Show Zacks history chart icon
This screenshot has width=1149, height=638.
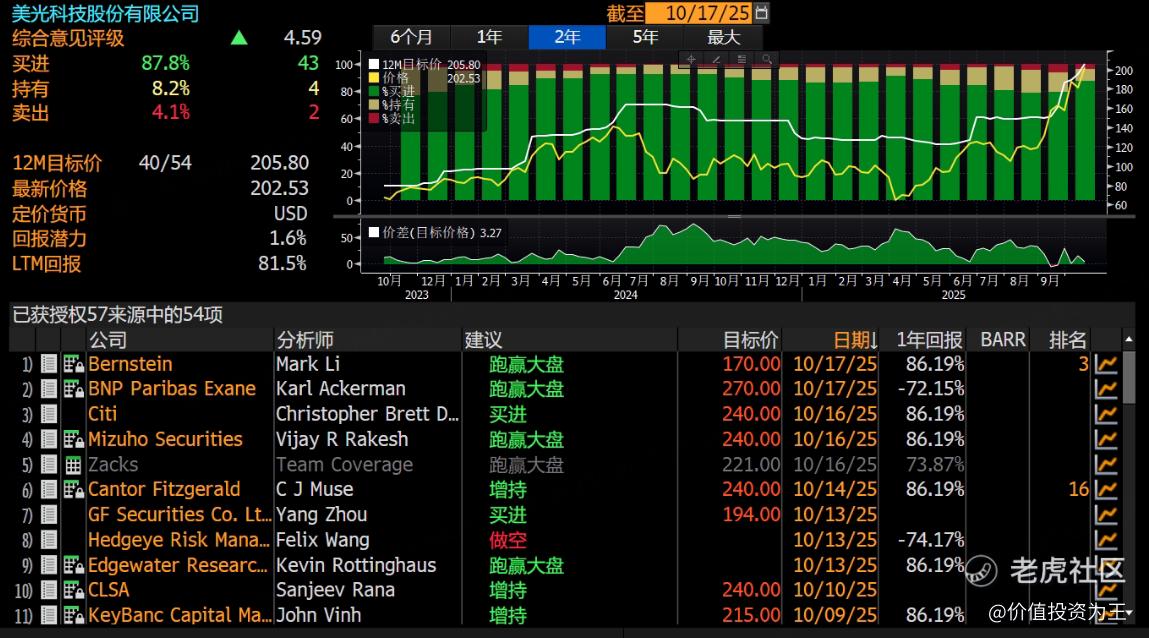pyautogui.click(x=1106, y=464)
